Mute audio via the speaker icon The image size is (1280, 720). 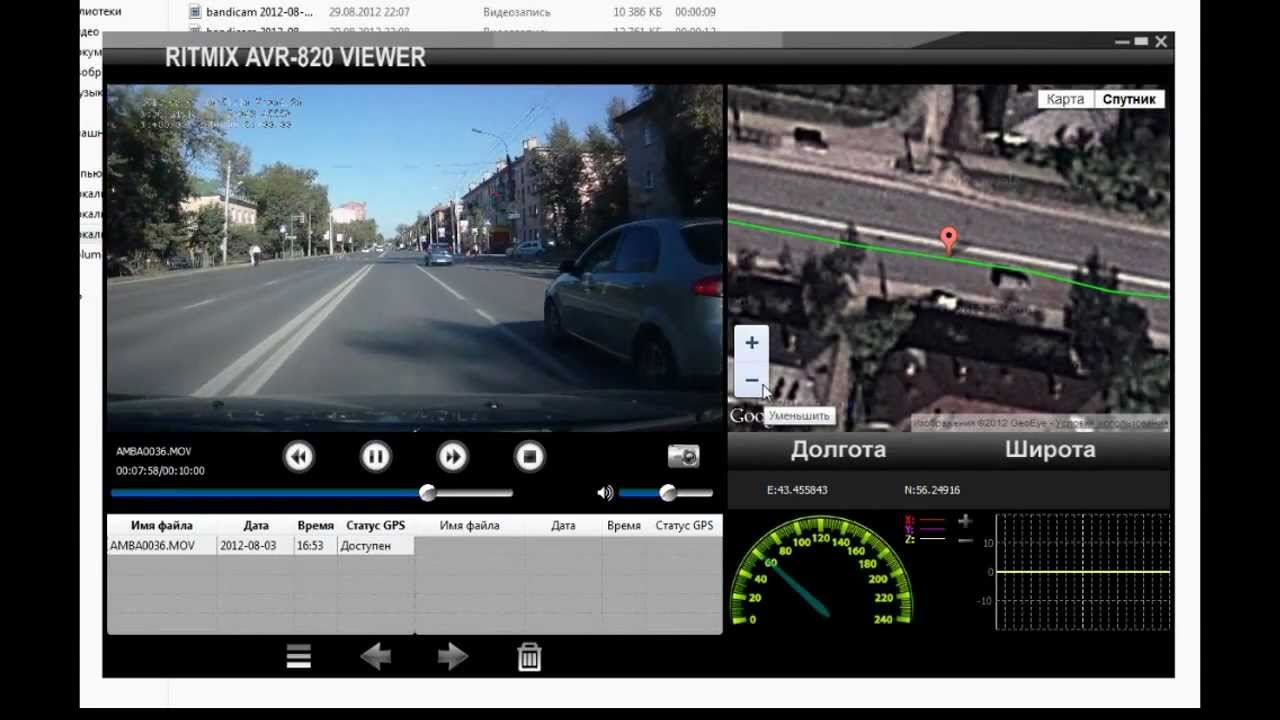point(605,493)
